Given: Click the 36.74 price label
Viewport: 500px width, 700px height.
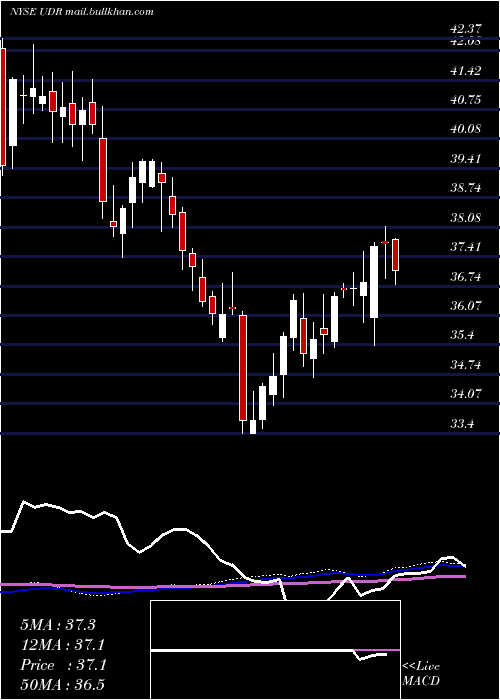Looking at the screenshot, I should [x=466, y=277].
